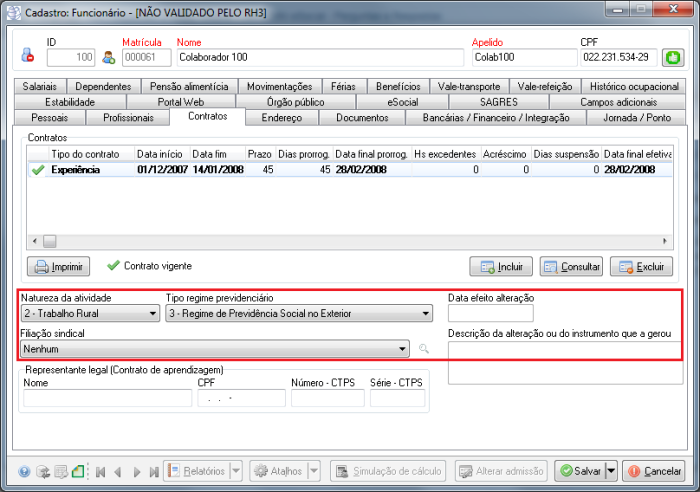Click the green icon next to CPF field
700x492 pixels.
pos(673,58)
